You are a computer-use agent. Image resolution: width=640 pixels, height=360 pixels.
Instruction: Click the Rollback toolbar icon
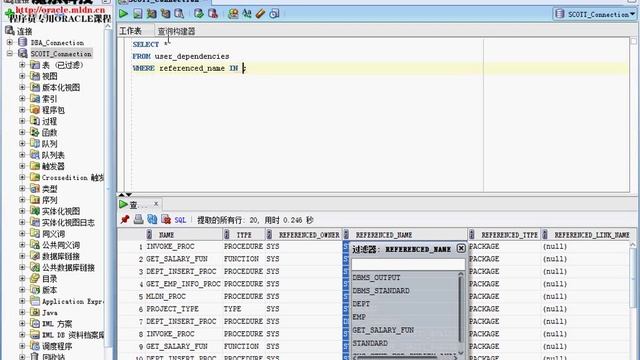(213, 13)
